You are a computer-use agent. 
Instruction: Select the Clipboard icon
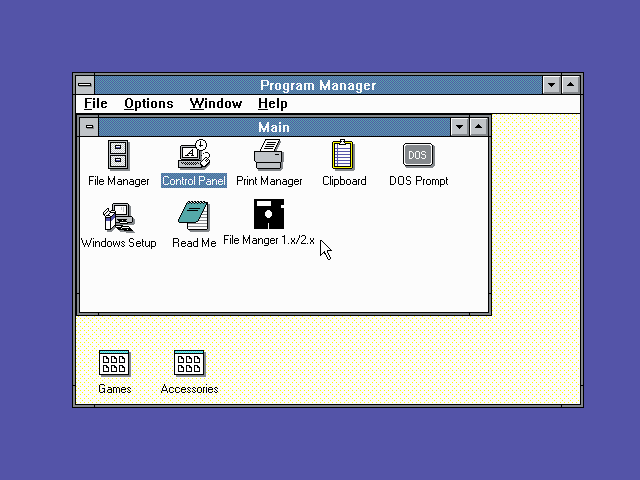[343, 156]
